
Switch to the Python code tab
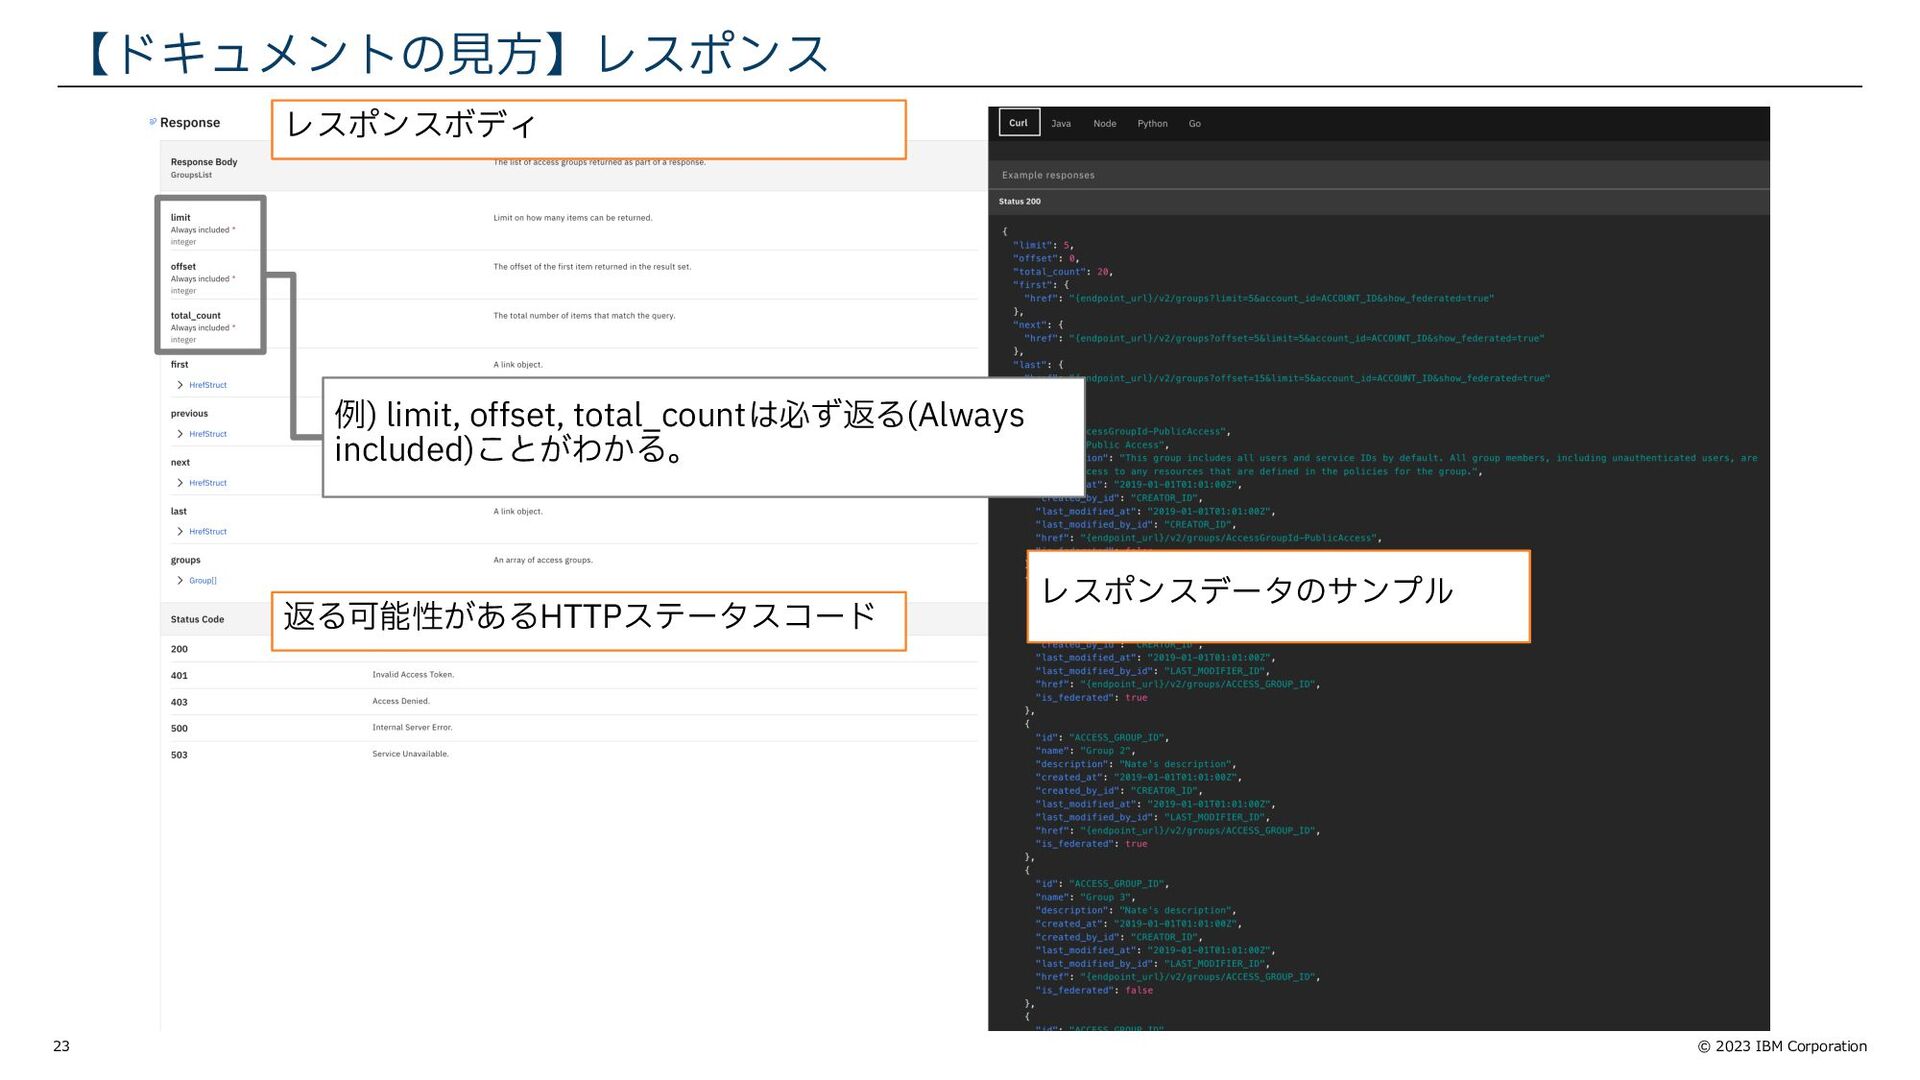coord(1152,124)
